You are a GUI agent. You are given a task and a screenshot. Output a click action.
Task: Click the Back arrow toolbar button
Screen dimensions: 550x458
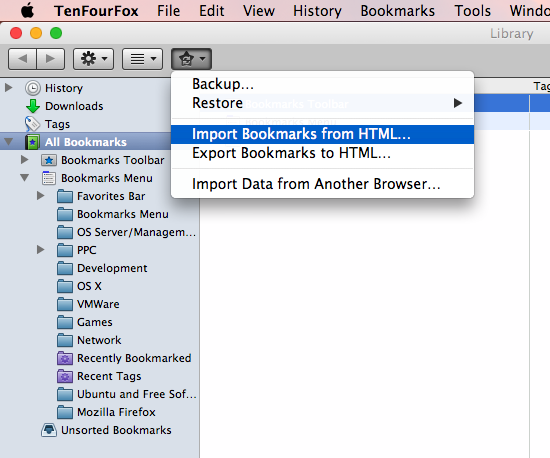pos(22,59)
